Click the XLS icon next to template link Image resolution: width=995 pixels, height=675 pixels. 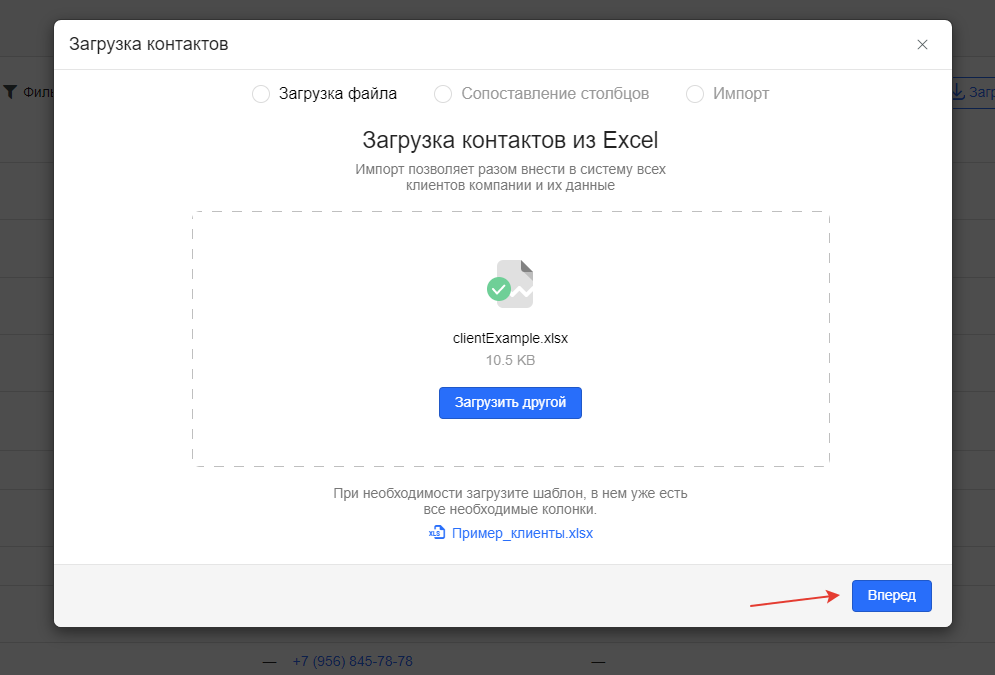coord(437,532)
